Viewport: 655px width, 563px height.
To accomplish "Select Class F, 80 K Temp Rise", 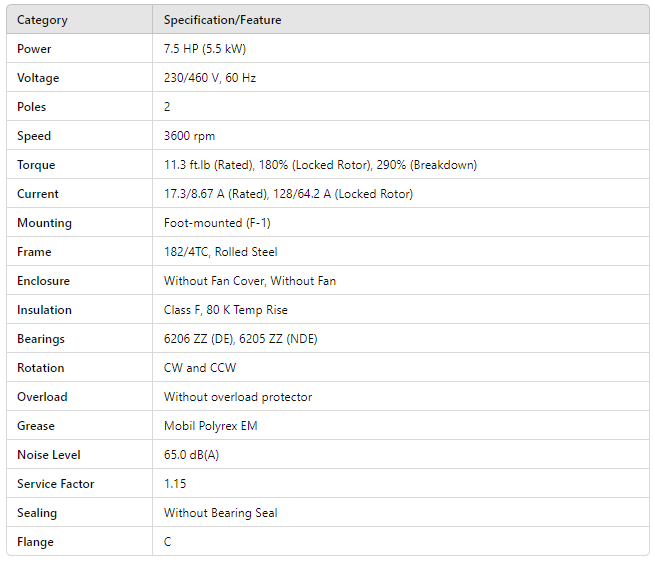I will pos(225,310).
